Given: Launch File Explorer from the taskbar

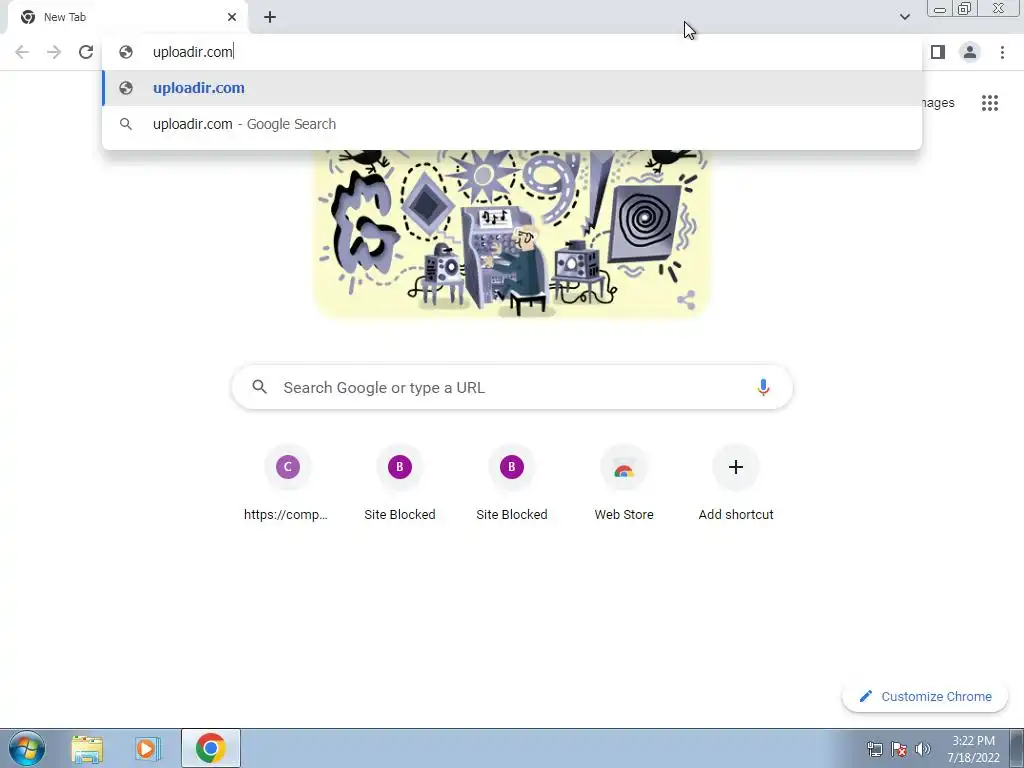Looking at the screenshot, I should 87,748.
